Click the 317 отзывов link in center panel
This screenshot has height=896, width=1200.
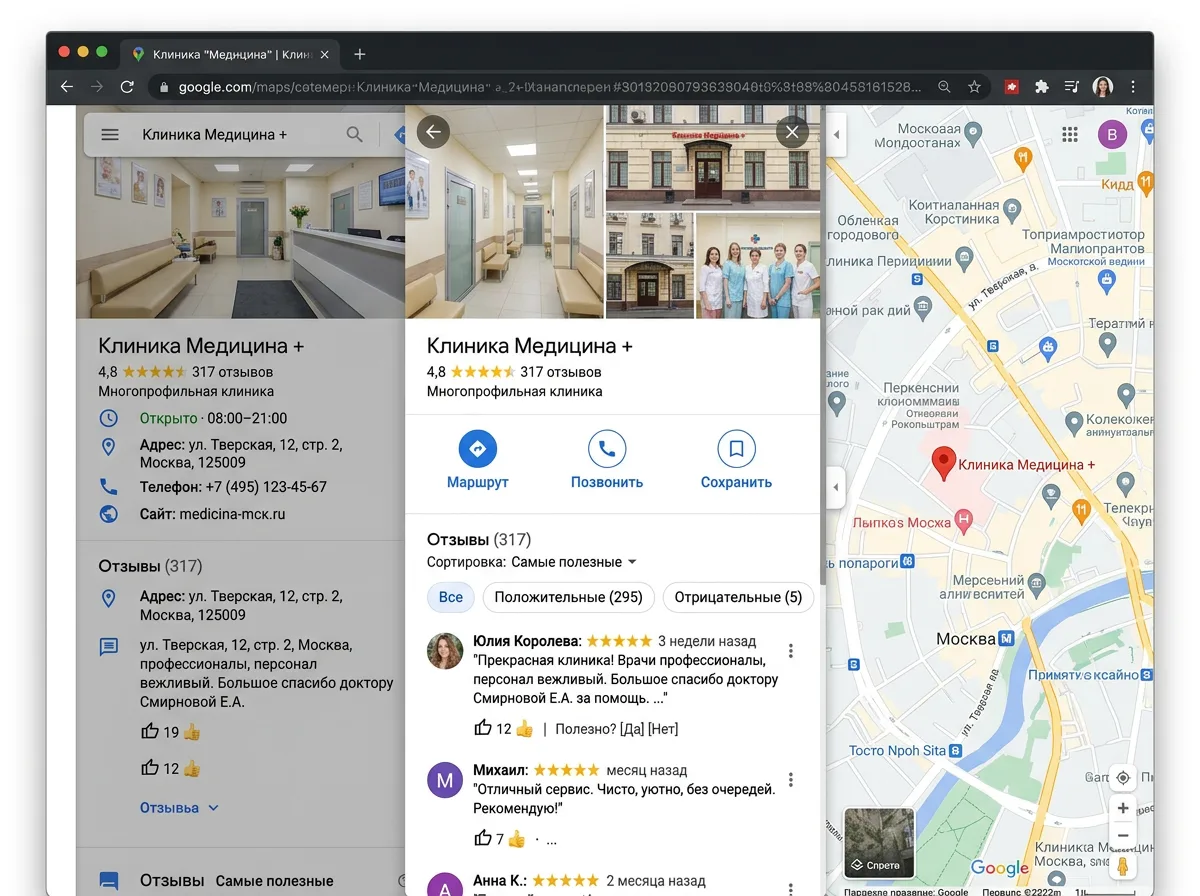(561, 372)
